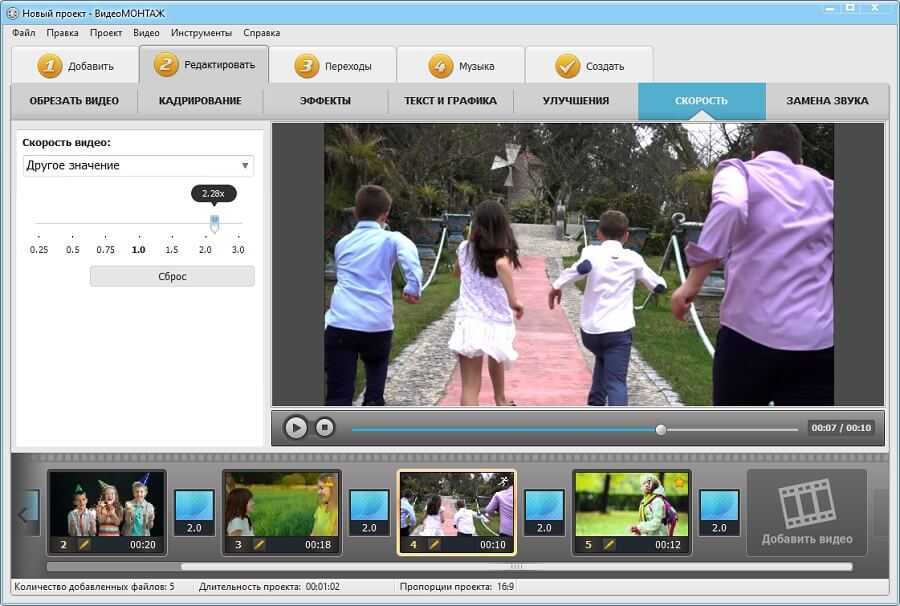Switch to the Эффекты tab
The height and width of the screenshot is (606, 900).
[325, 101]
